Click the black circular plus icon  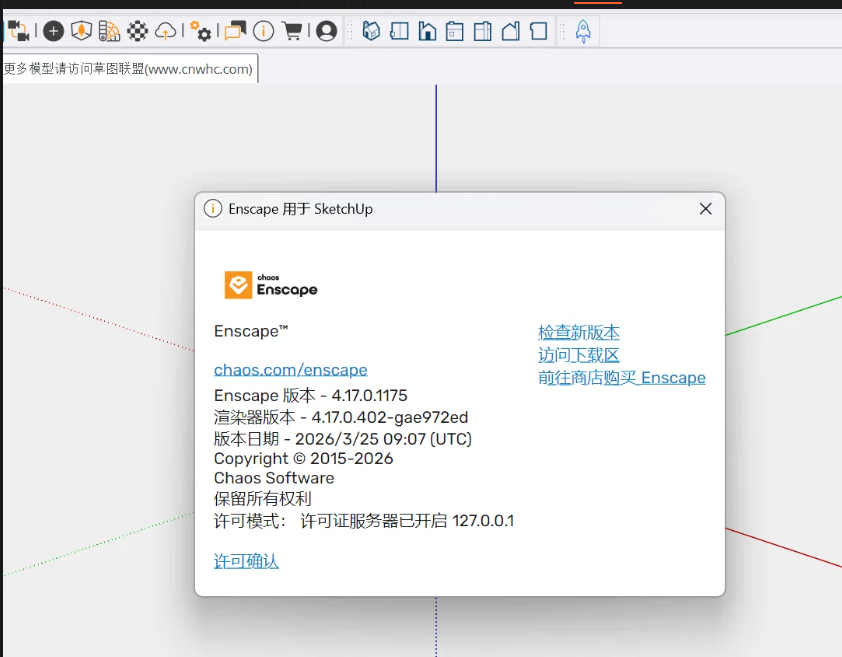point(53,31)
